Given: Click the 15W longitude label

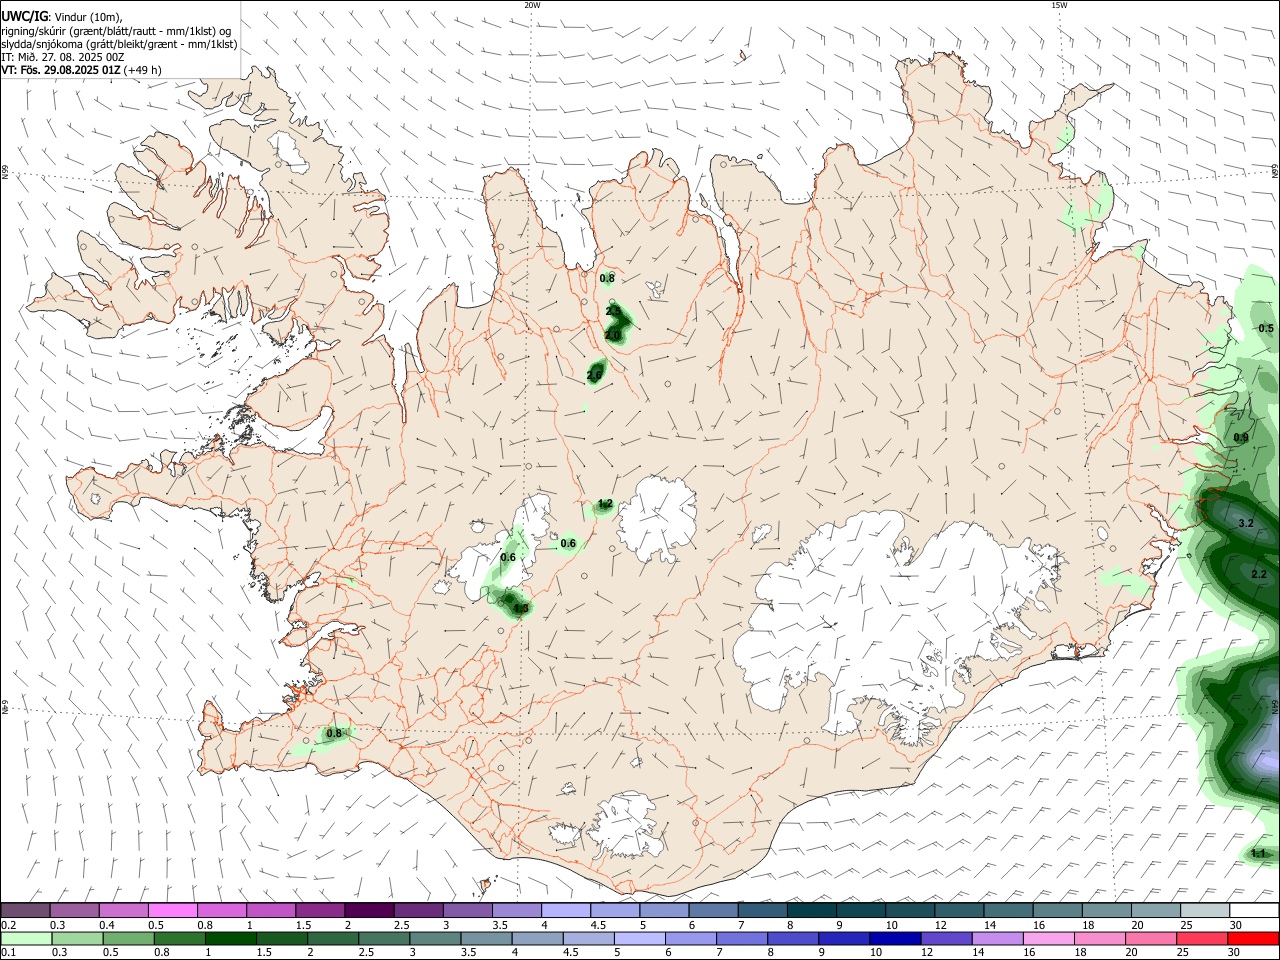Looking at the screenshot, I should coord(1059,5).
